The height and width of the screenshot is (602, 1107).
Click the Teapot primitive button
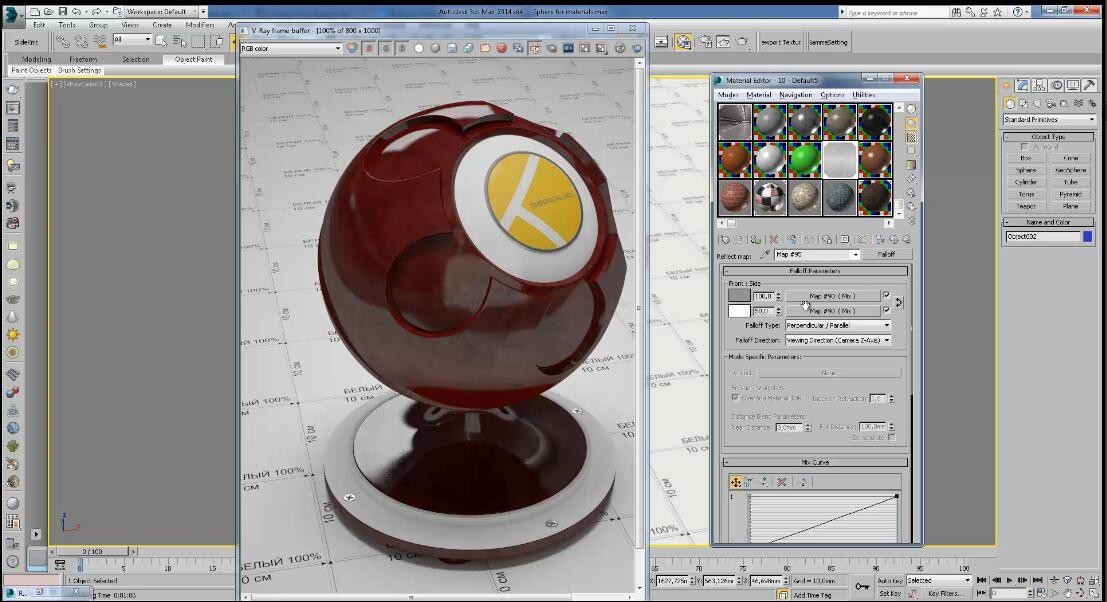[1026, 206]
